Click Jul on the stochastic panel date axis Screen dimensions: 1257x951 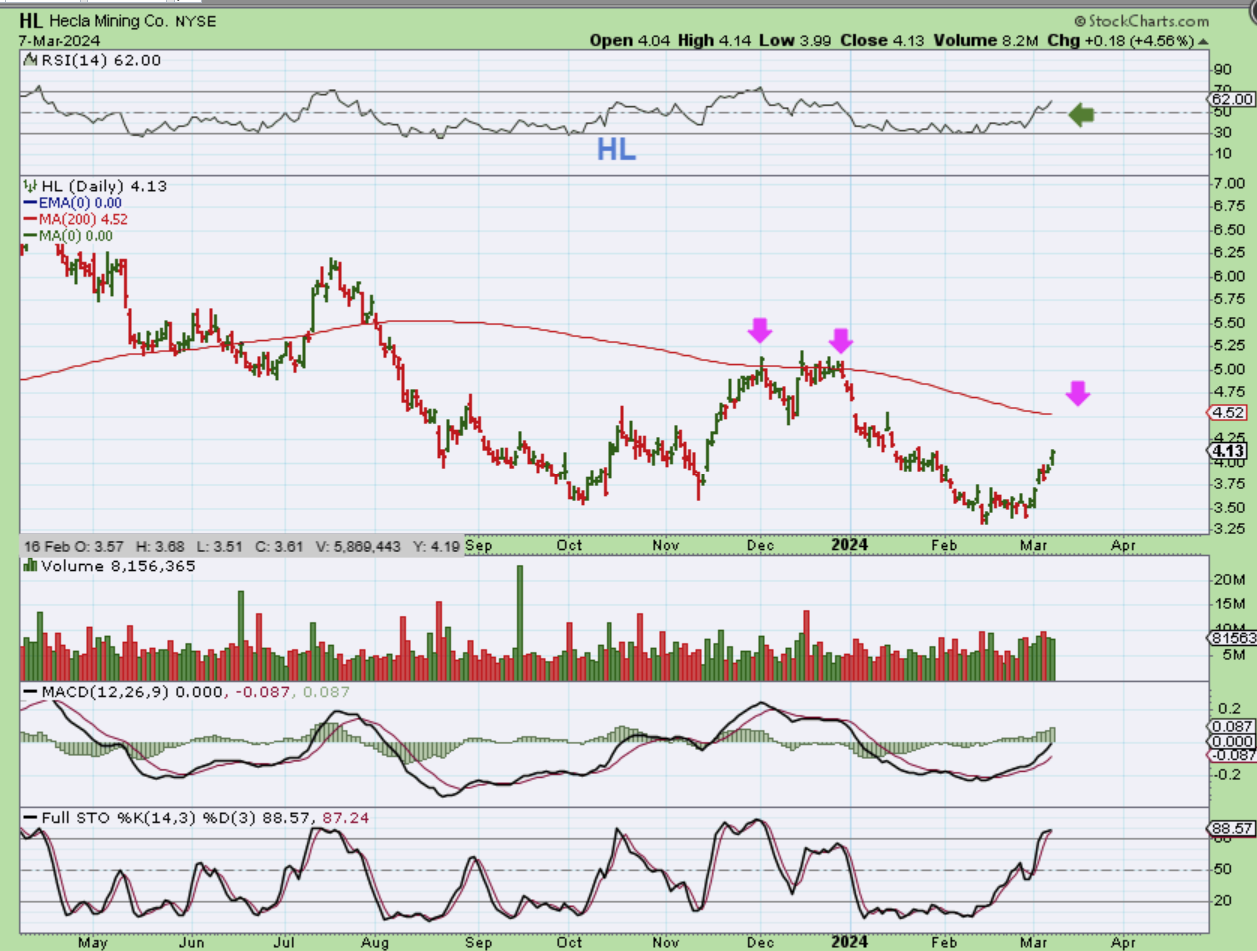286,942
